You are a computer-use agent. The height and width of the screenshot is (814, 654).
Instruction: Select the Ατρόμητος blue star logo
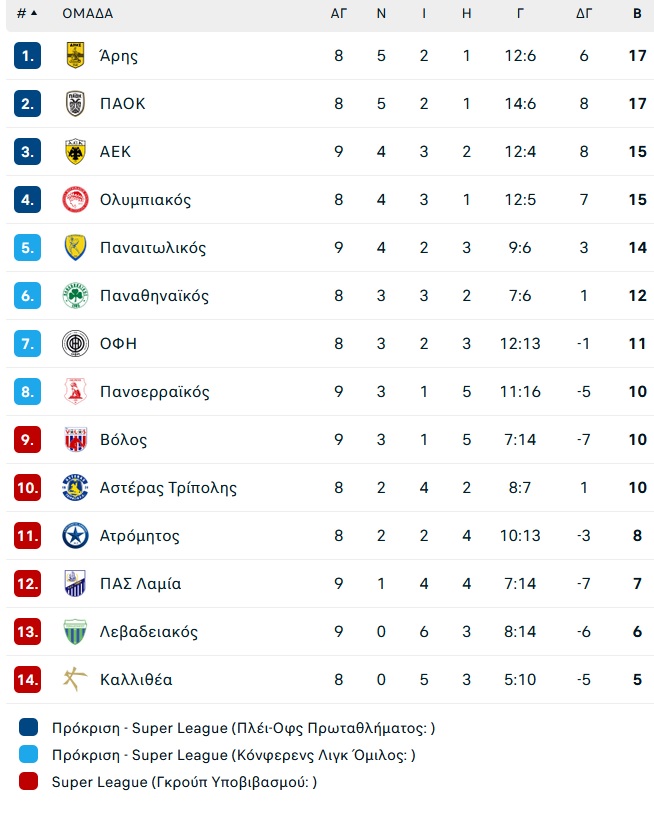tap(75, 536)
